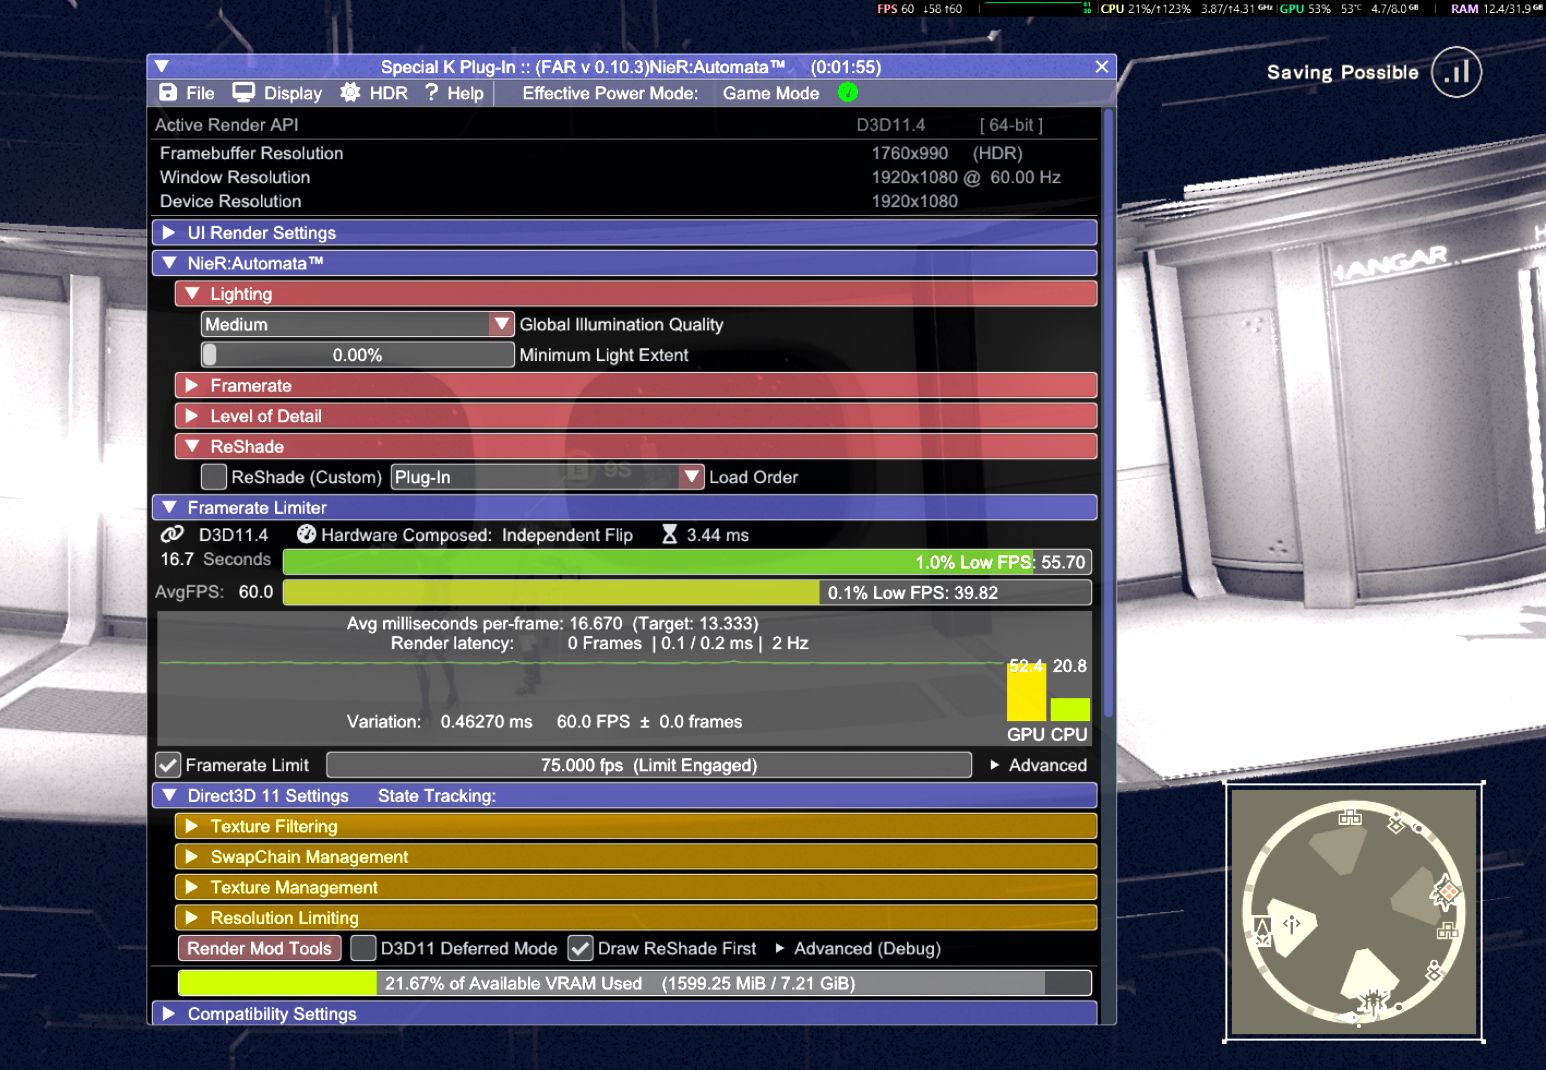Click the 75.000 fps Framerate Limit slider
The height and width of the screenshot is (1070, 1546).
(649, 765)
